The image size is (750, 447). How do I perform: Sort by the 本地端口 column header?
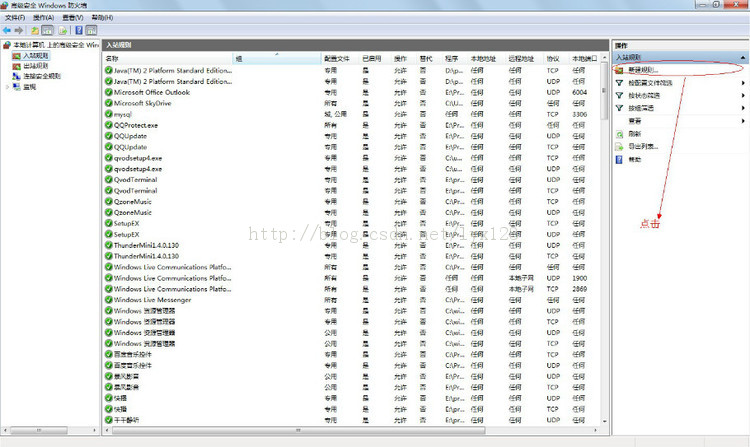[x=585, y=58]
